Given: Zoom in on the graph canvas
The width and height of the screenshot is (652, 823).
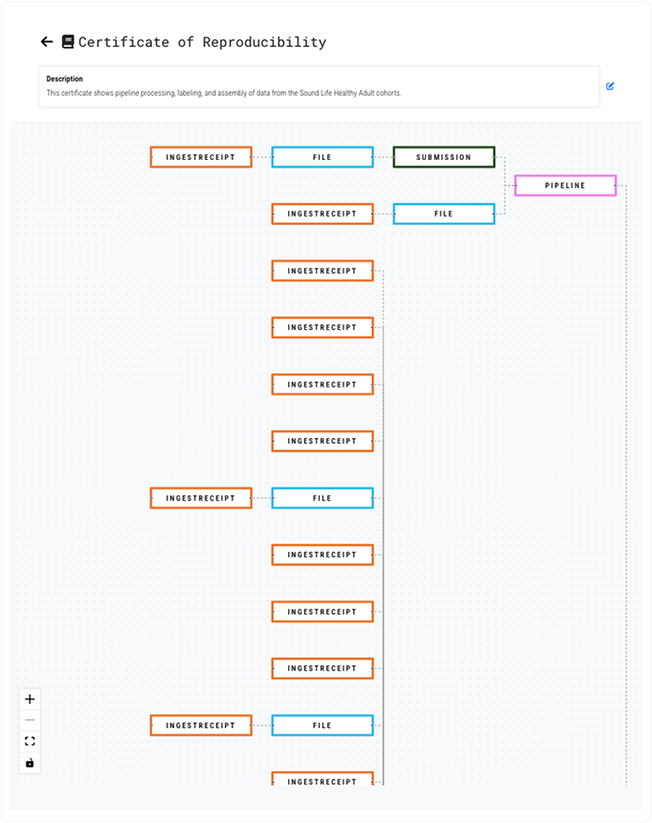Looking at the screenshot, I should [29, 699].
